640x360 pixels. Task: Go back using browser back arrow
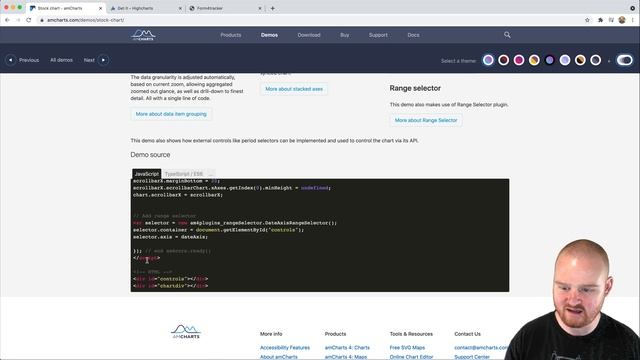(x=7, y=20)
